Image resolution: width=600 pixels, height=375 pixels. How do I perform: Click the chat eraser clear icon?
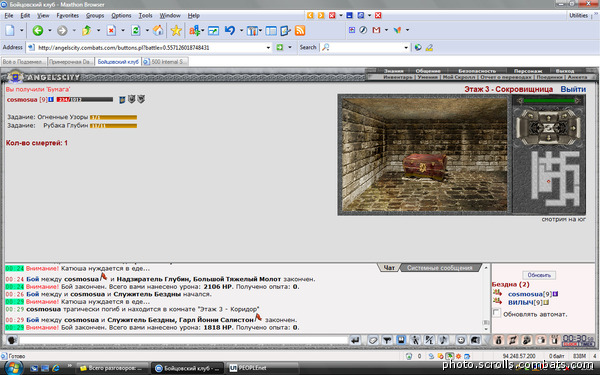(373, 340)
